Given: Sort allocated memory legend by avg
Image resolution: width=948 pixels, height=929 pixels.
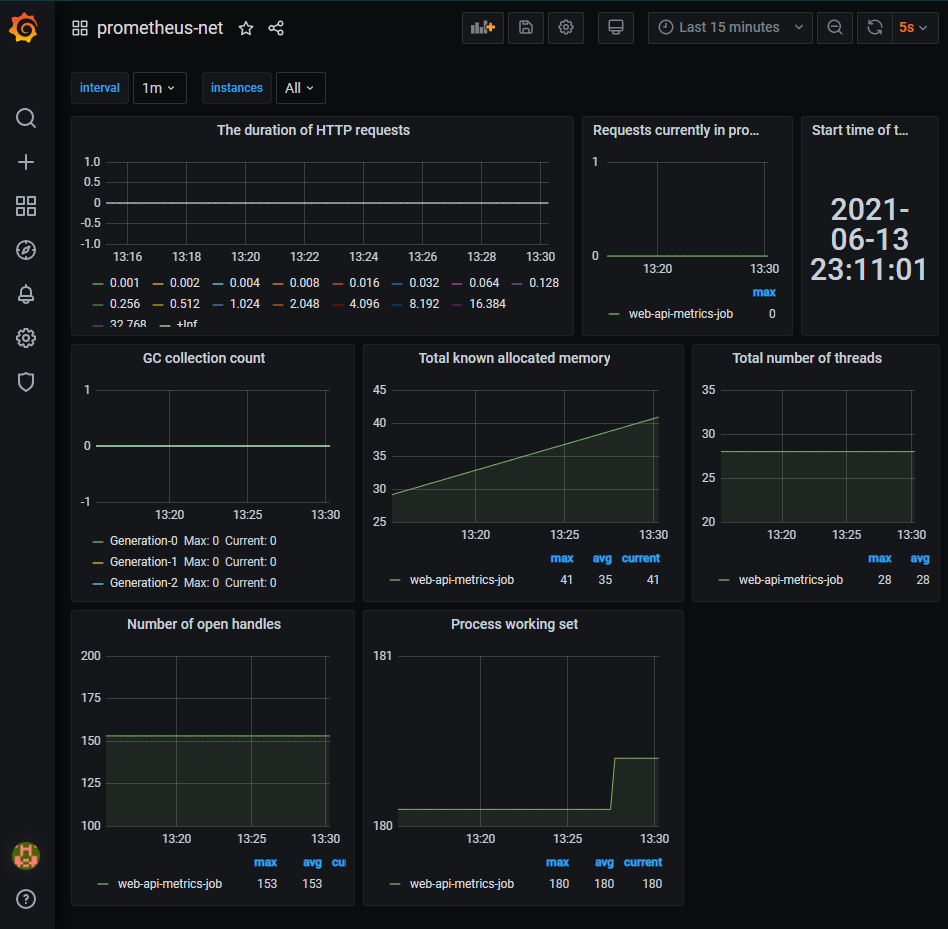Looking at the screenshot, I should point(602,558).
